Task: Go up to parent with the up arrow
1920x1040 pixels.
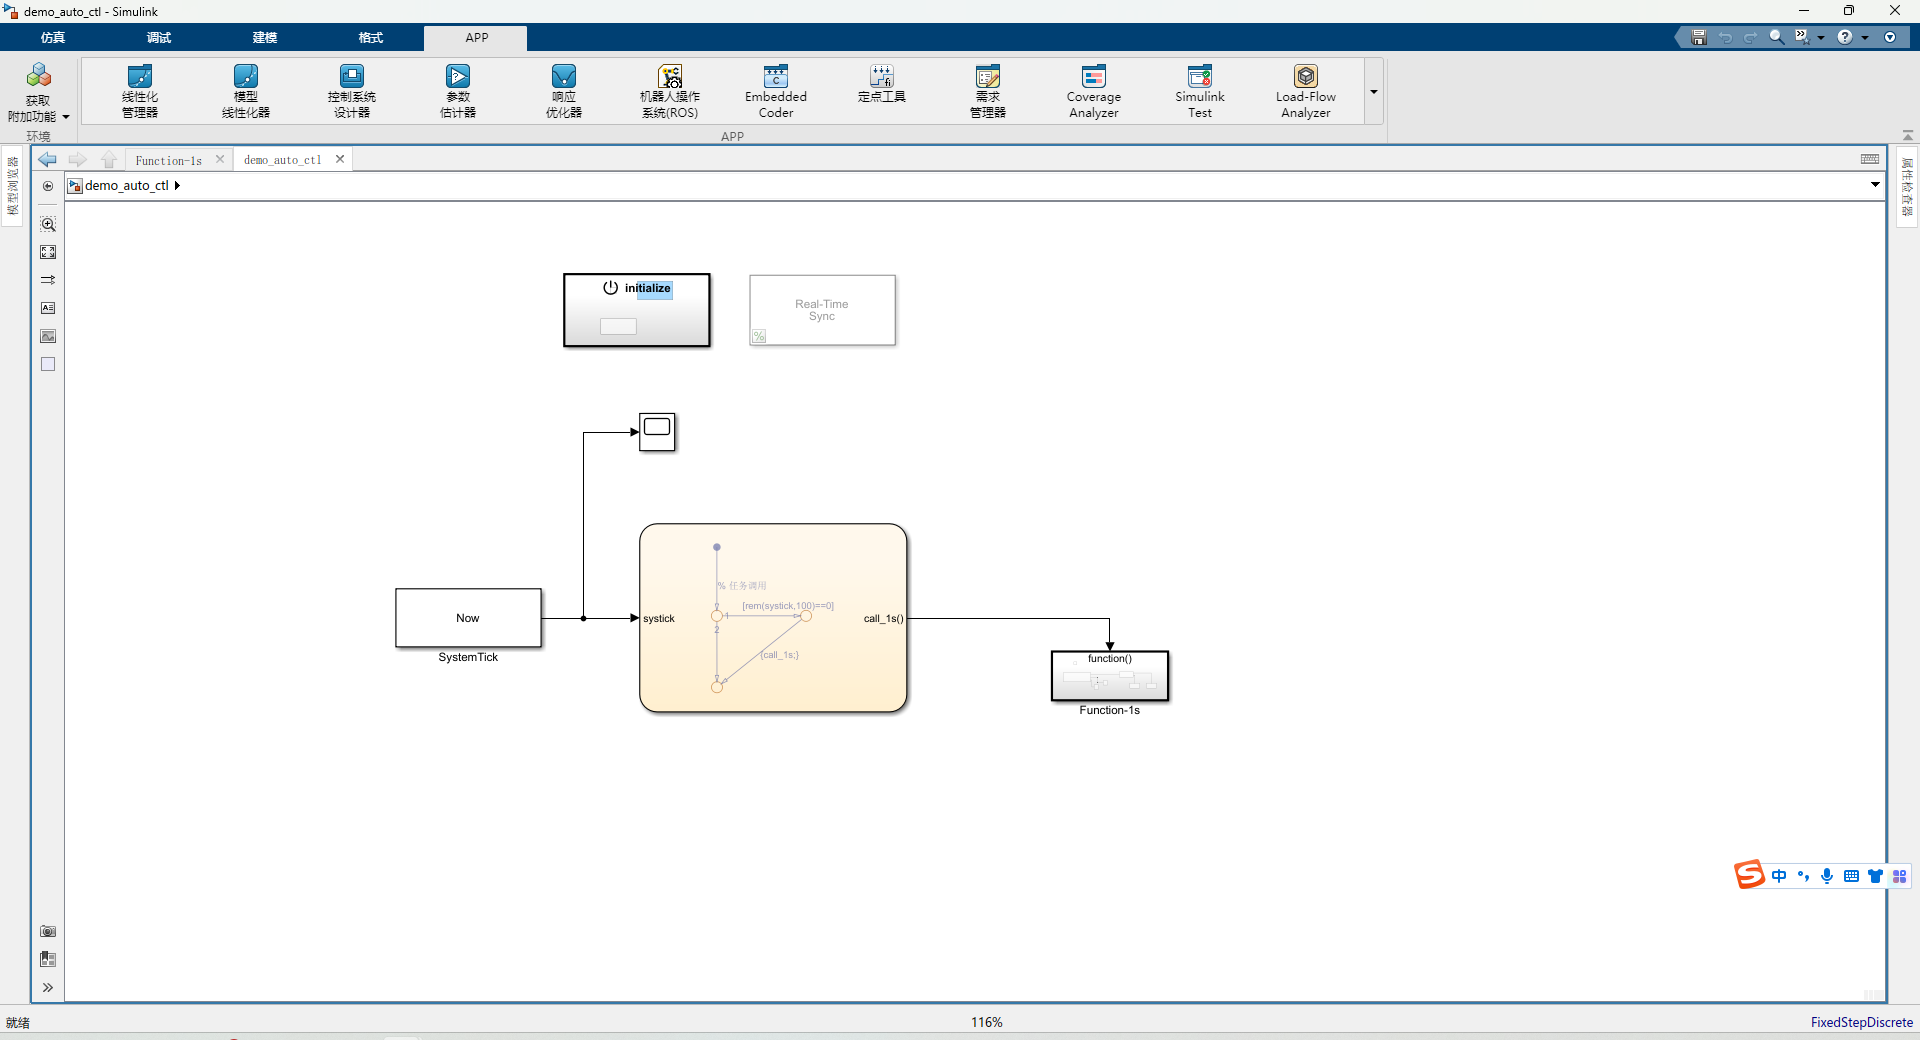Action: tap(109, 160)
